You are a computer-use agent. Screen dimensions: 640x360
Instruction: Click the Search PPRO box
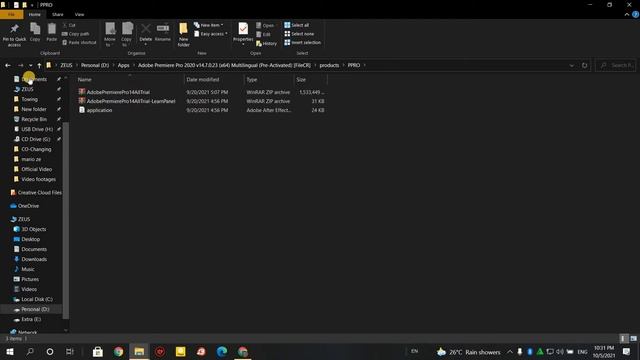[x=616, y=65]
